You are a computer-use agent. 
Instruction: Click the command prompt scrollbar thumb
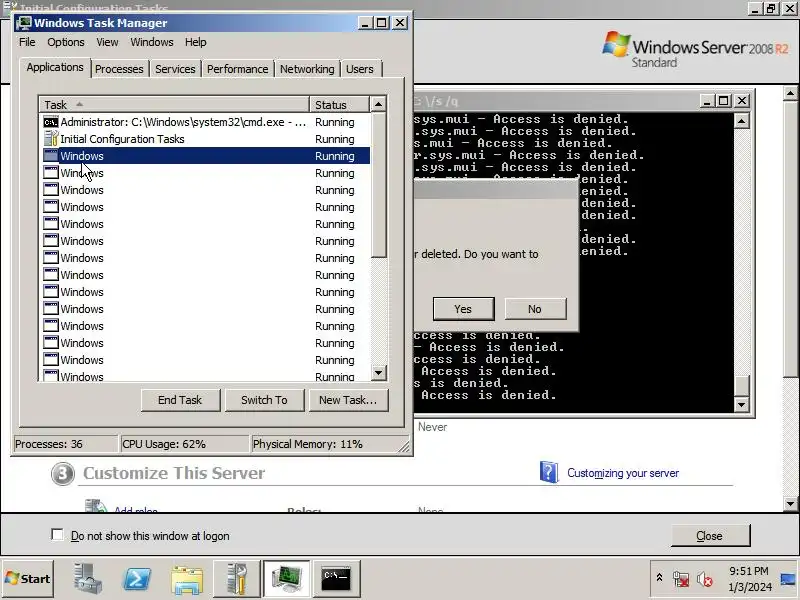[741, 385]
